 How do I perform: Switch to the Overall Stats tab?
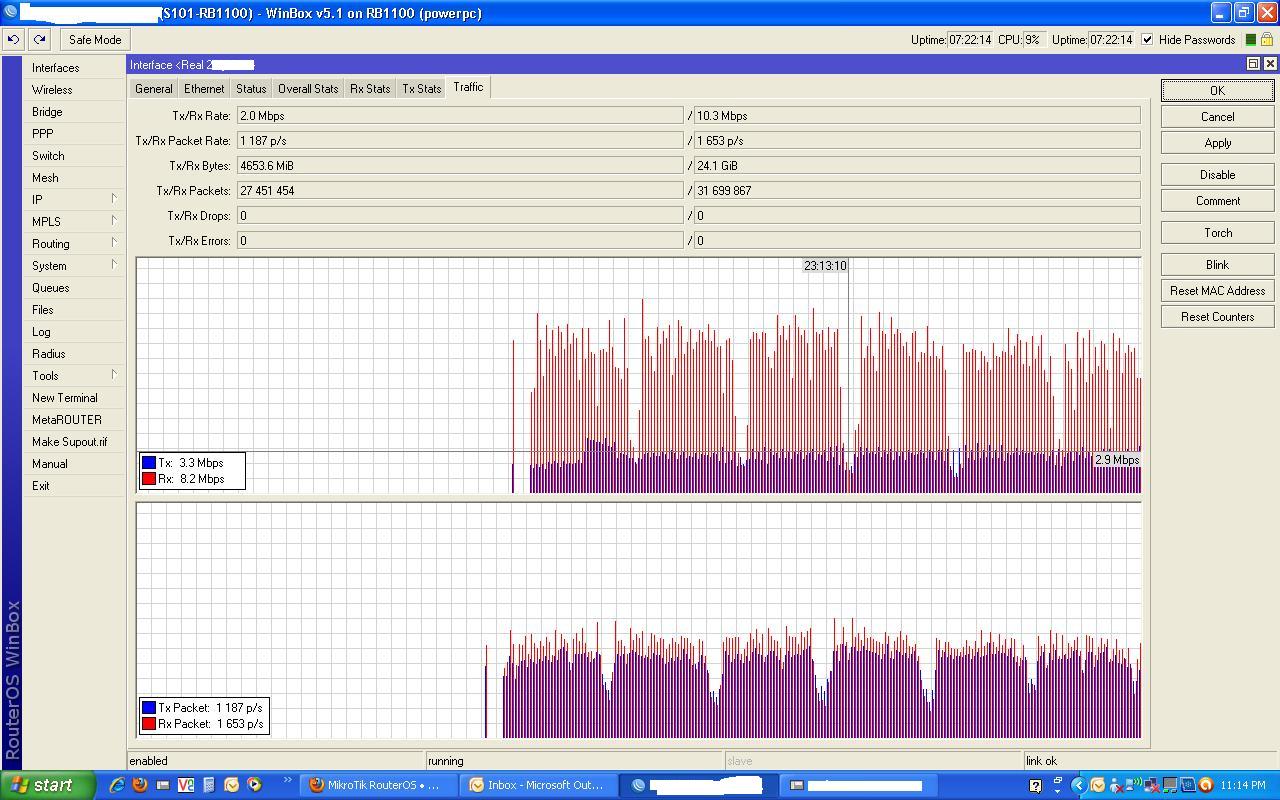(308, 89)
